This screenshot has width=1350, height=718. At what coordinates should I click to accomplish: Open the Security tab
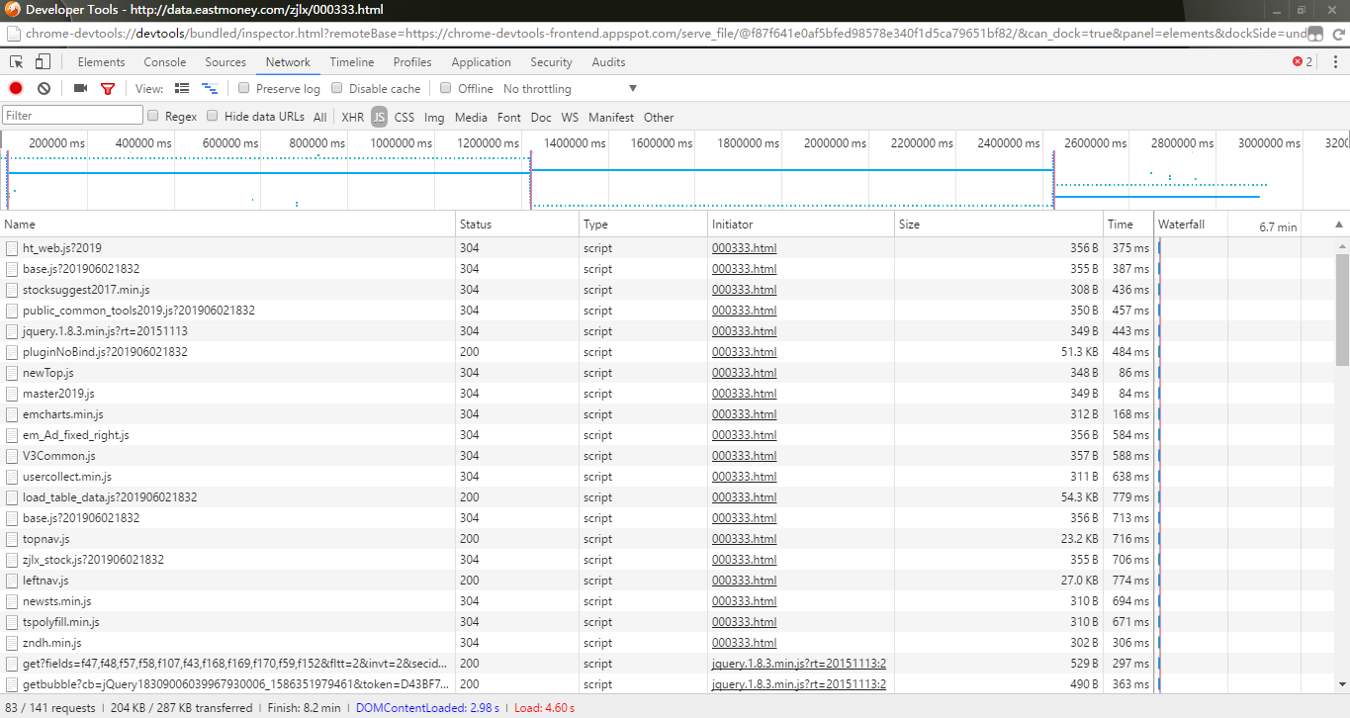551,62
